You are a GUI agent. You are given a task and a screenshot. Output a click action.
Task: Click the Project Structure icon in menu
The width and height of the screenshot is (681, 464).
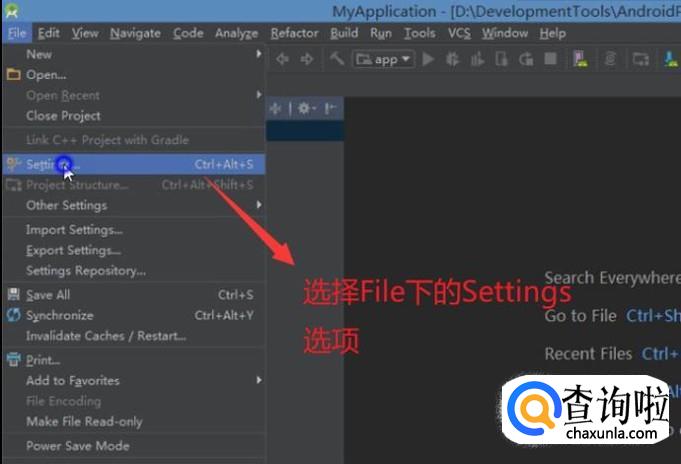pos(13,185)
